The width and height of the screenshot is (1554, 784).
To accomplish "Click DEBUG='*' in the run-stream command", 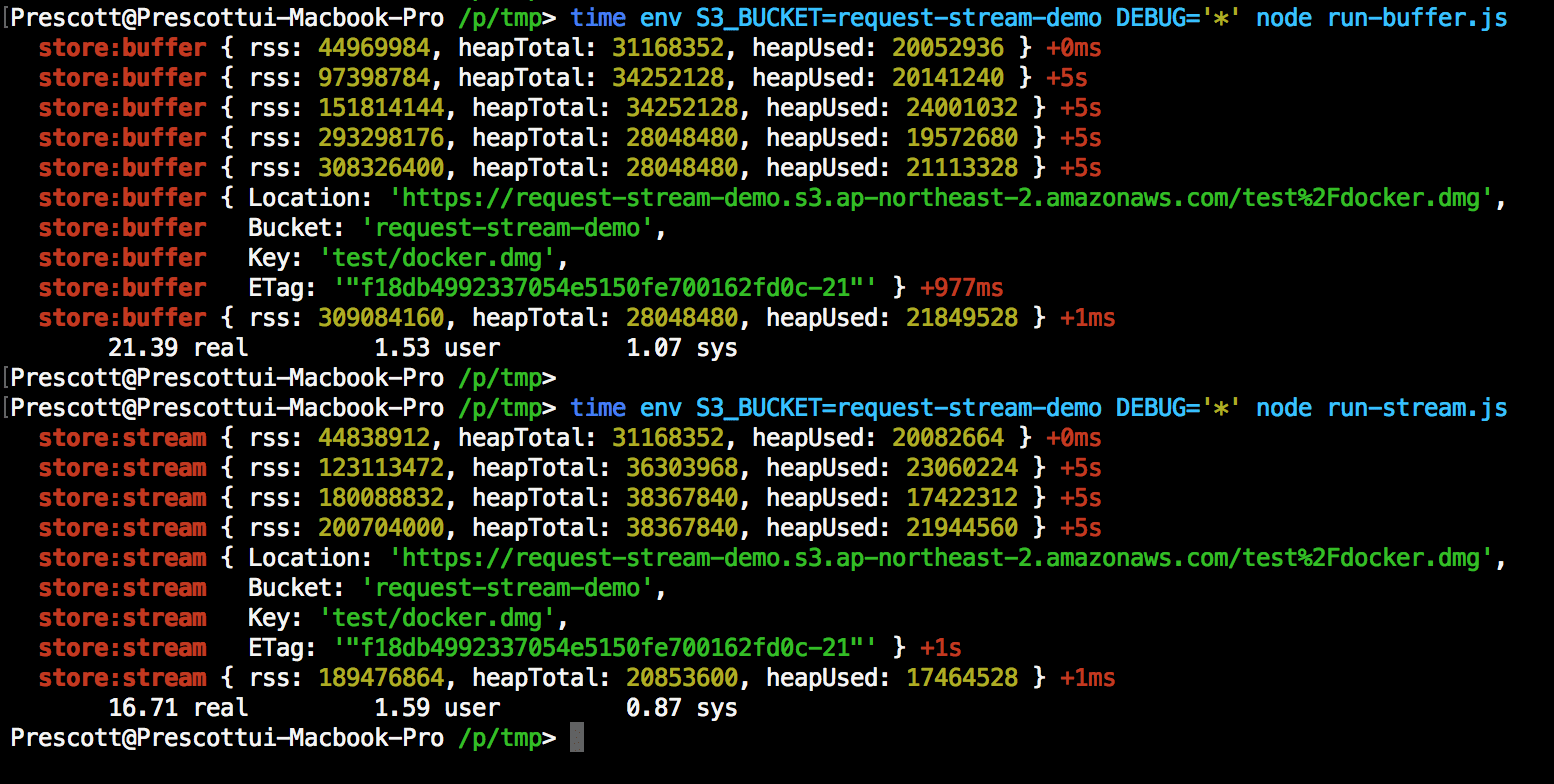I will 1178,408.
